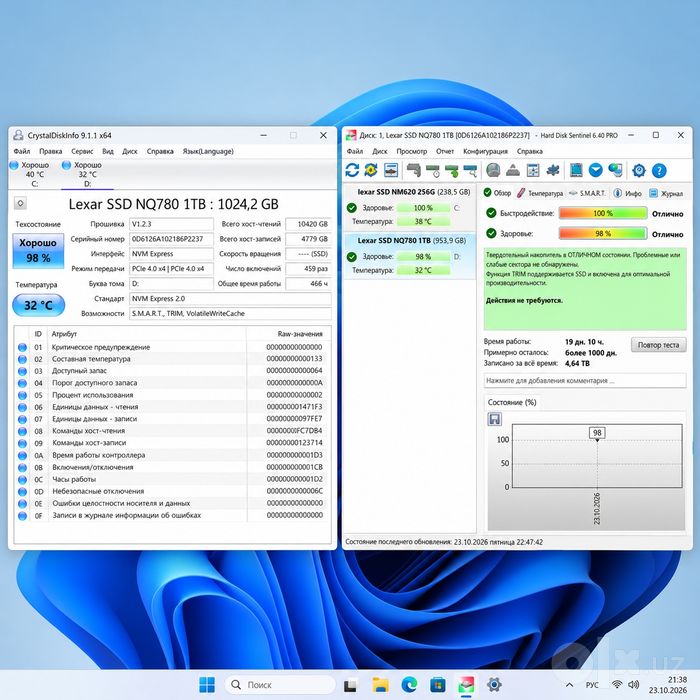Image resolution: width=700 pixels, height=700 pixels.
Task: Click the РУС language indicator in tray
Action: point(592,685)
